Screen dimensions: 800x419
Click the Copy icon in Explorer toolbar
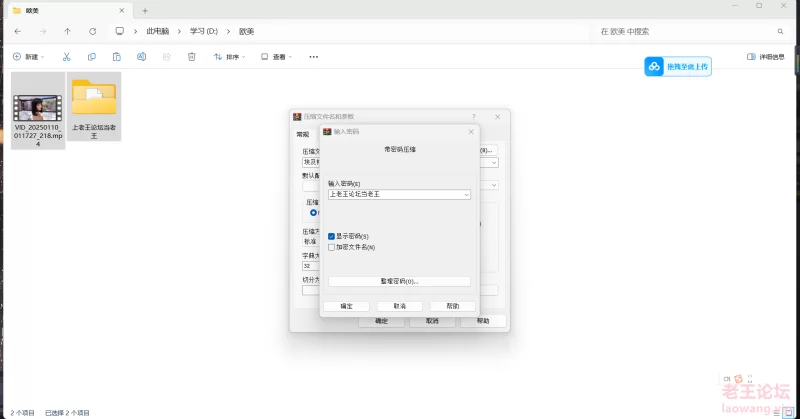pos(92,57)
